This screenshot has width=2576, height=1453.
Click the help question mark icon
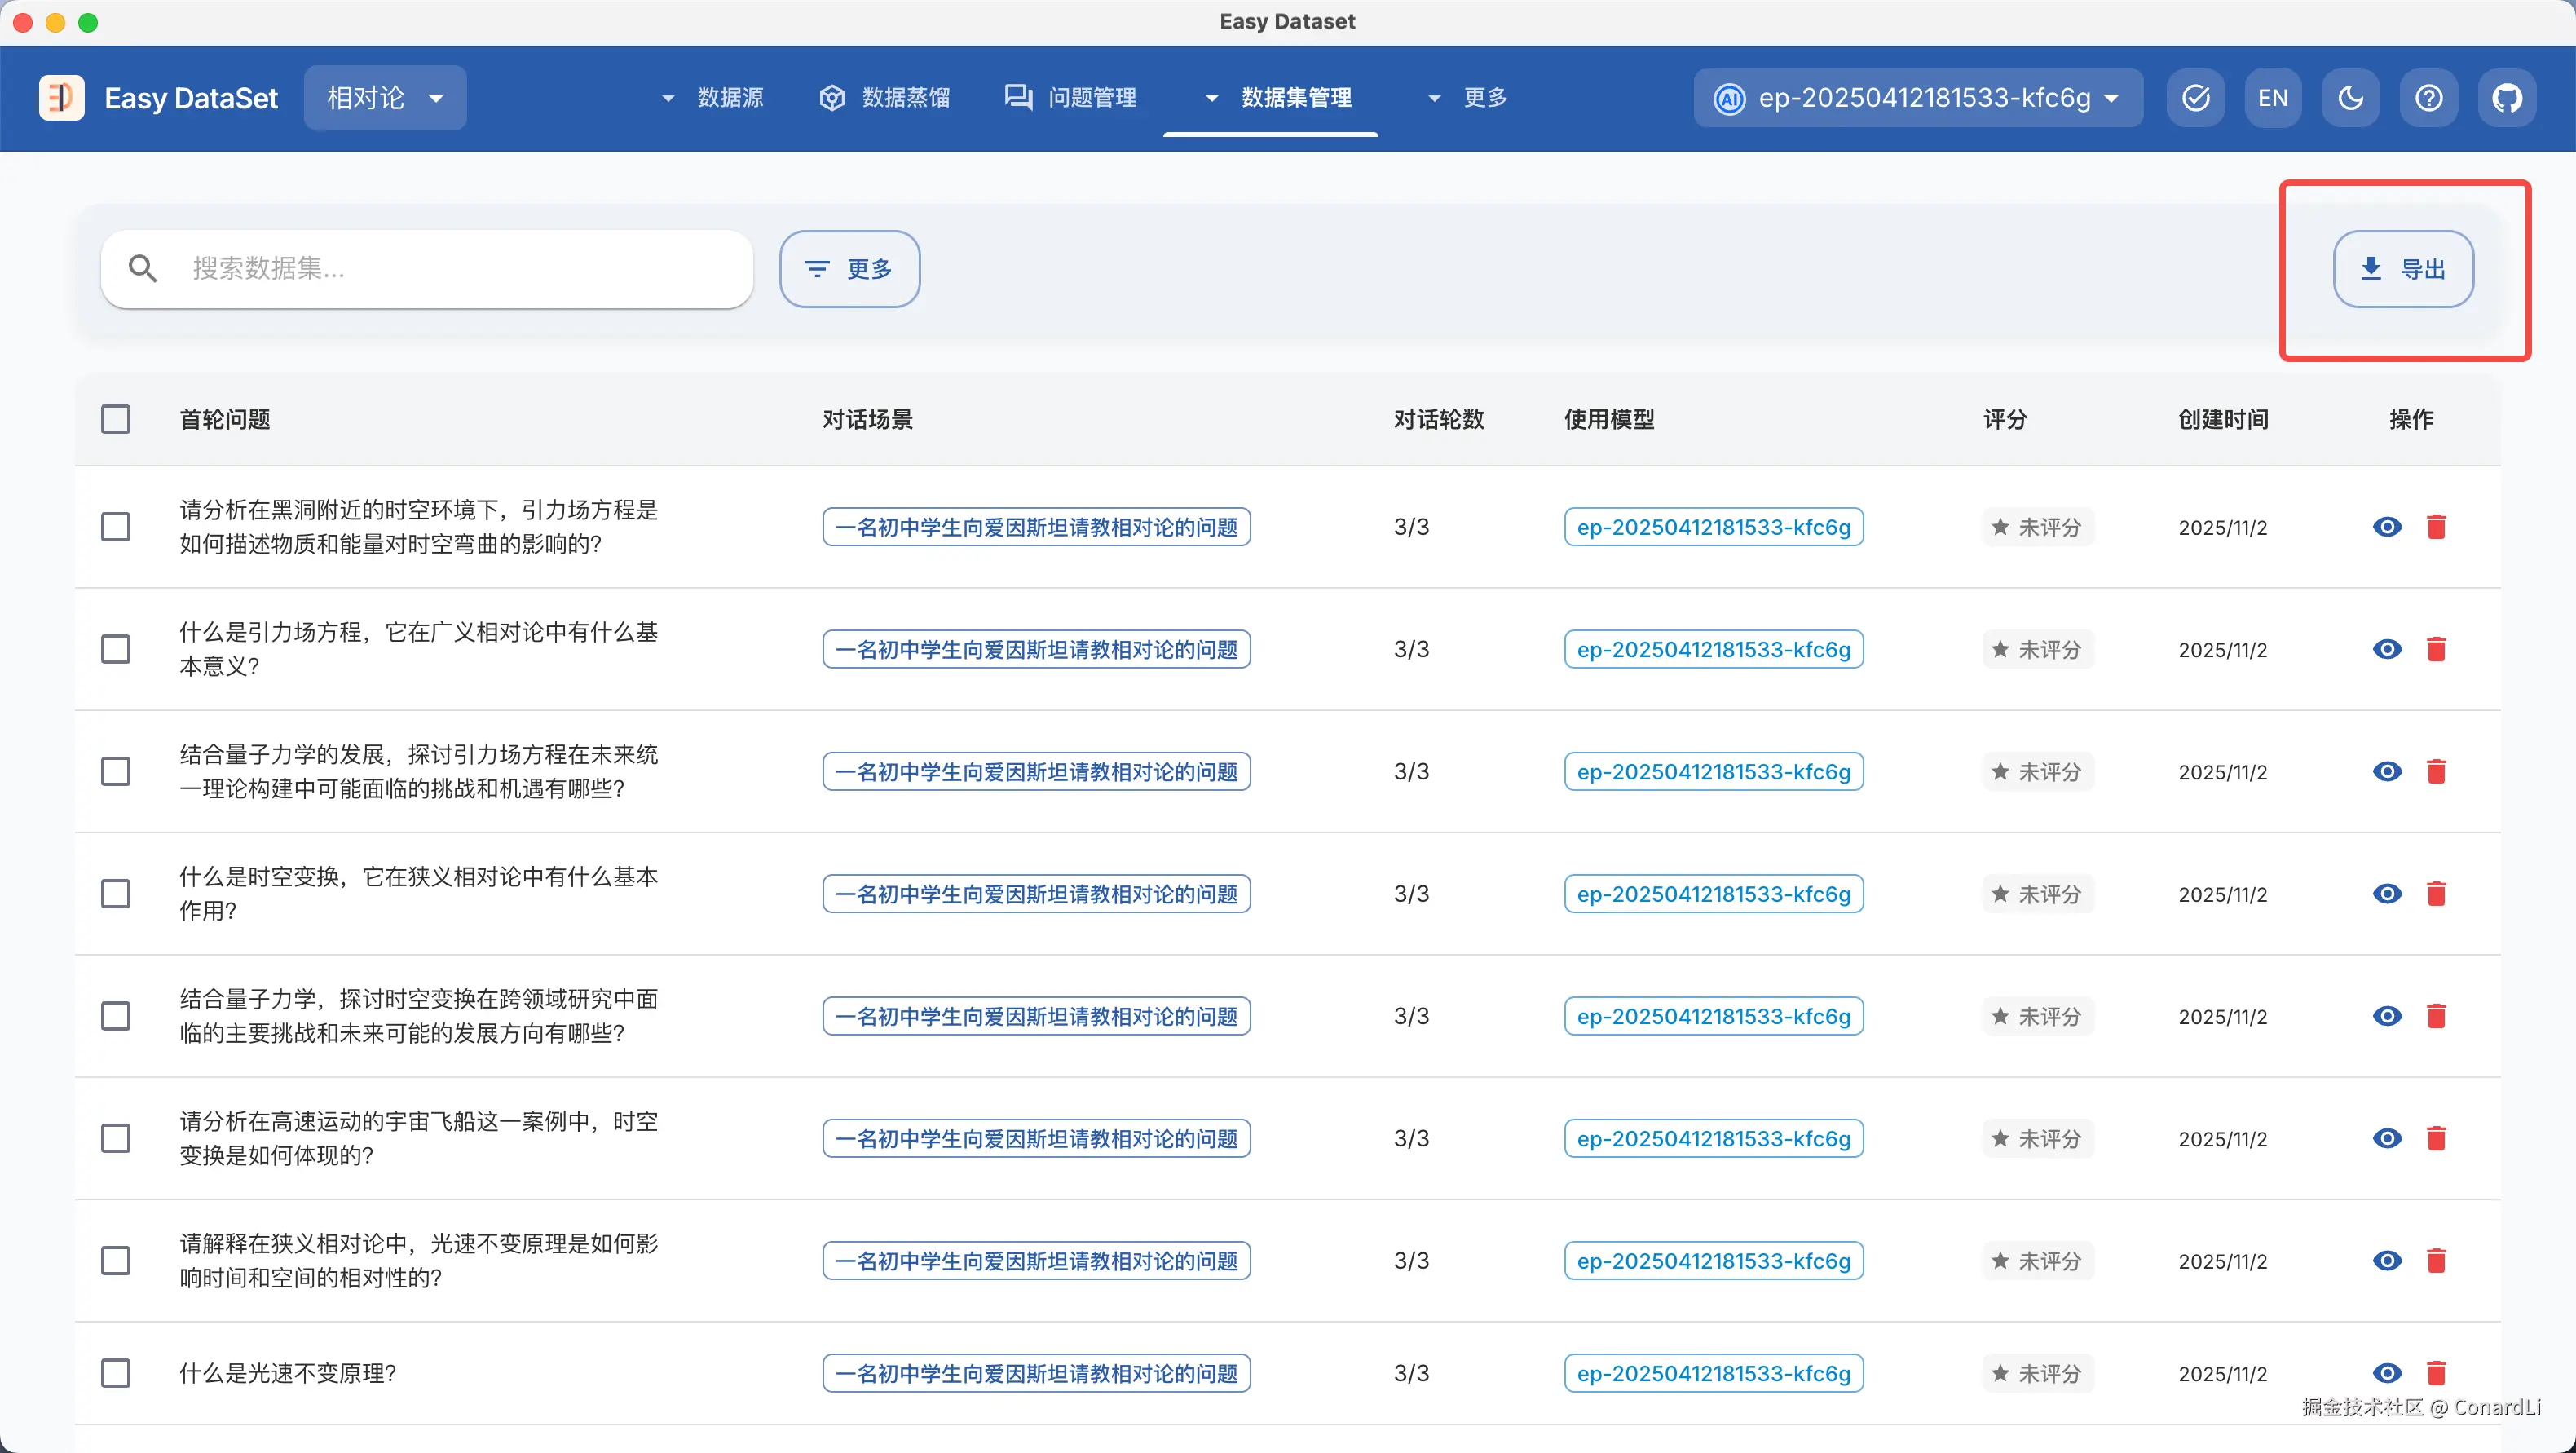click(x=2428, y=98)
